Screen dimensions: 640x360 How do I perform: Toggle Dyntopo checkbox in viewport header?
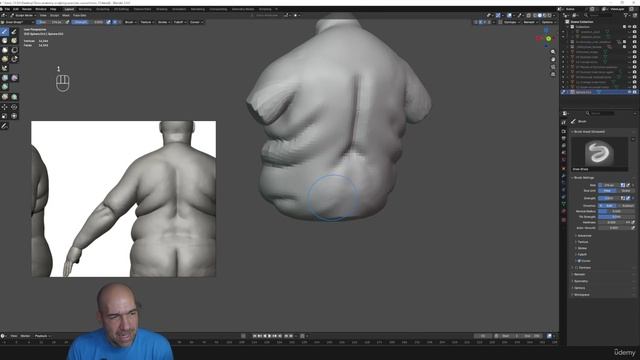[500, 22]
